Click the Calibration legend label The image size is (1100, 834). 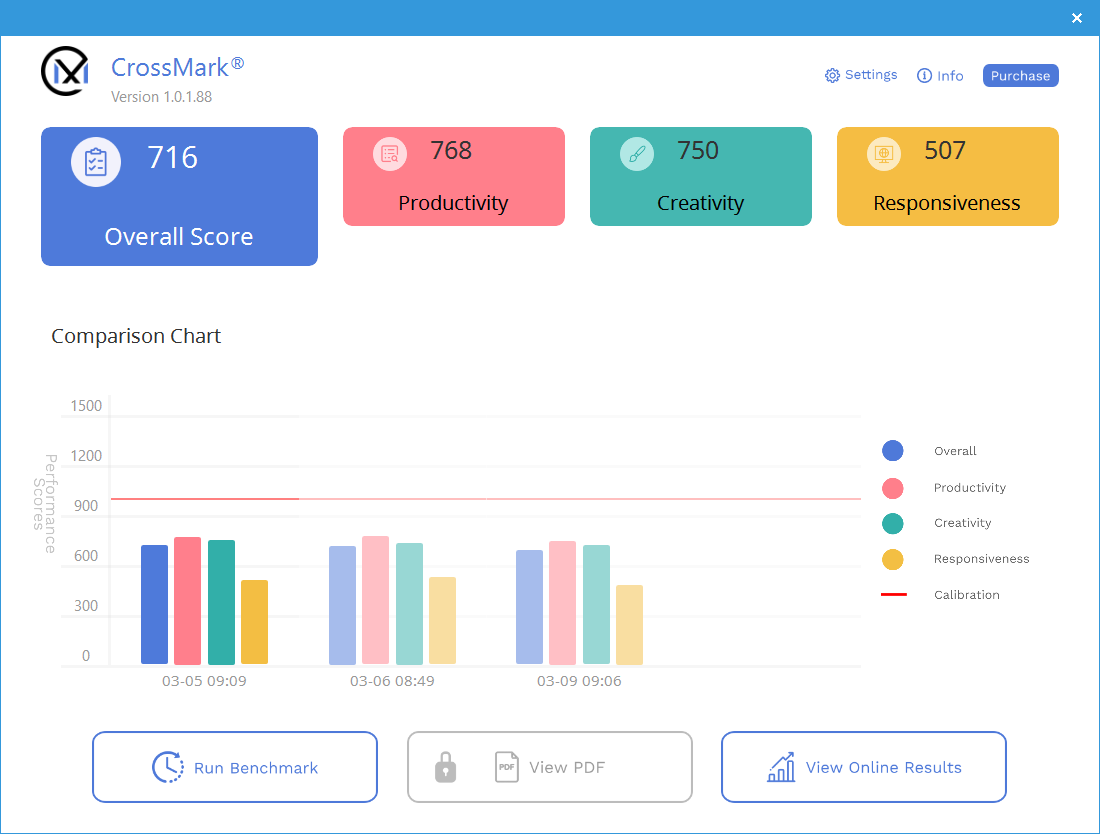(x=967, y=595)
